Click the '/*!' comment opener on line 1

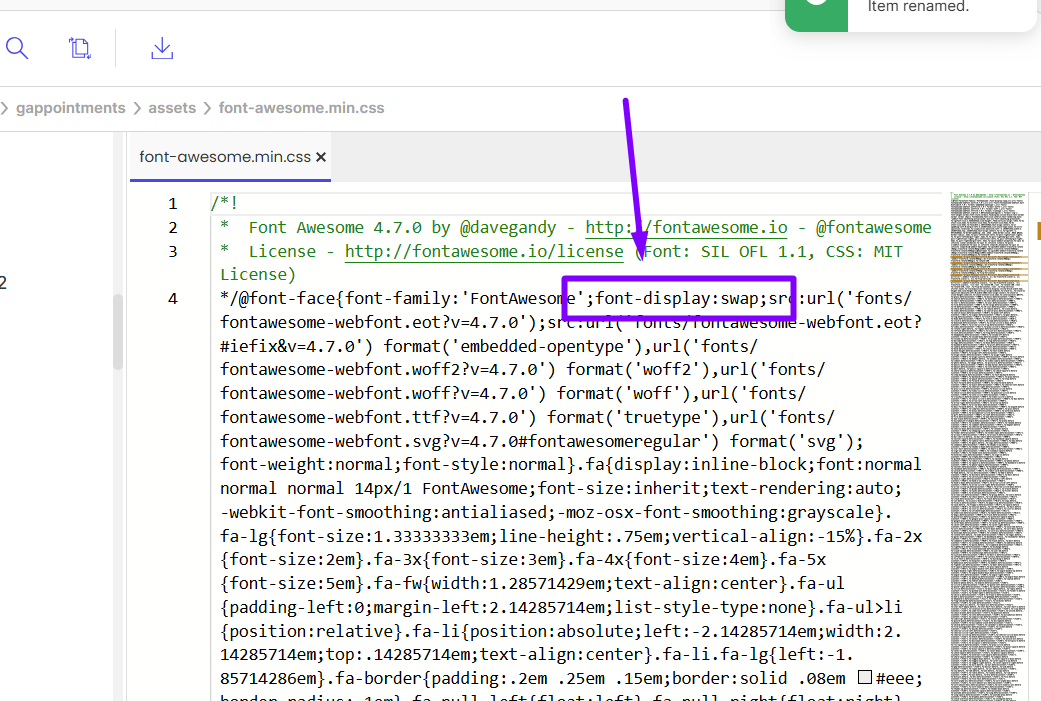pos(224,203)
